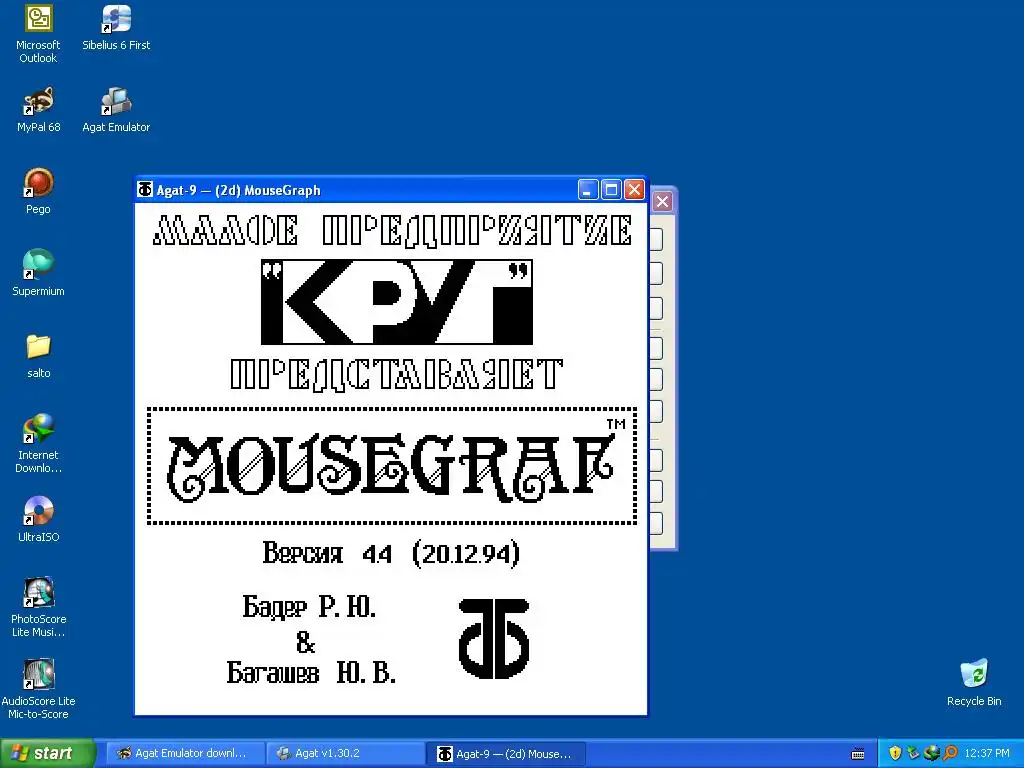Image resolution: width=1024 pixels, height=768 pixels.
Task: Select the salto folder on the desktop
Action: (x=39, y=355)
